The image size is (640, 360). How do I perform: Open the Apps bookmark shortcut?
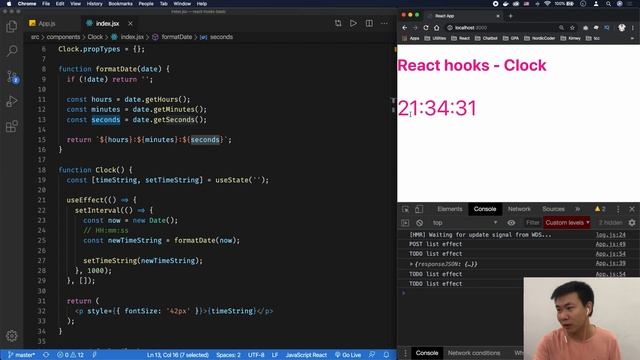click(411, 38)
